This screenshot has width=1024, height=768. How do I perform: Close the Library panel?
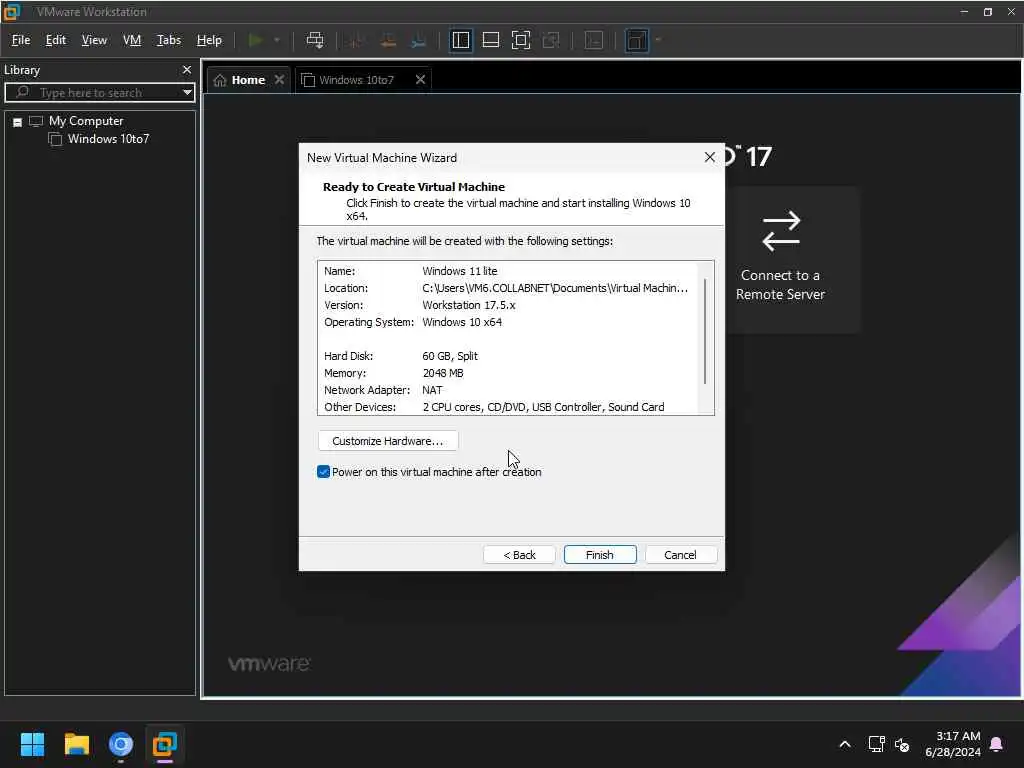point(187,69)
